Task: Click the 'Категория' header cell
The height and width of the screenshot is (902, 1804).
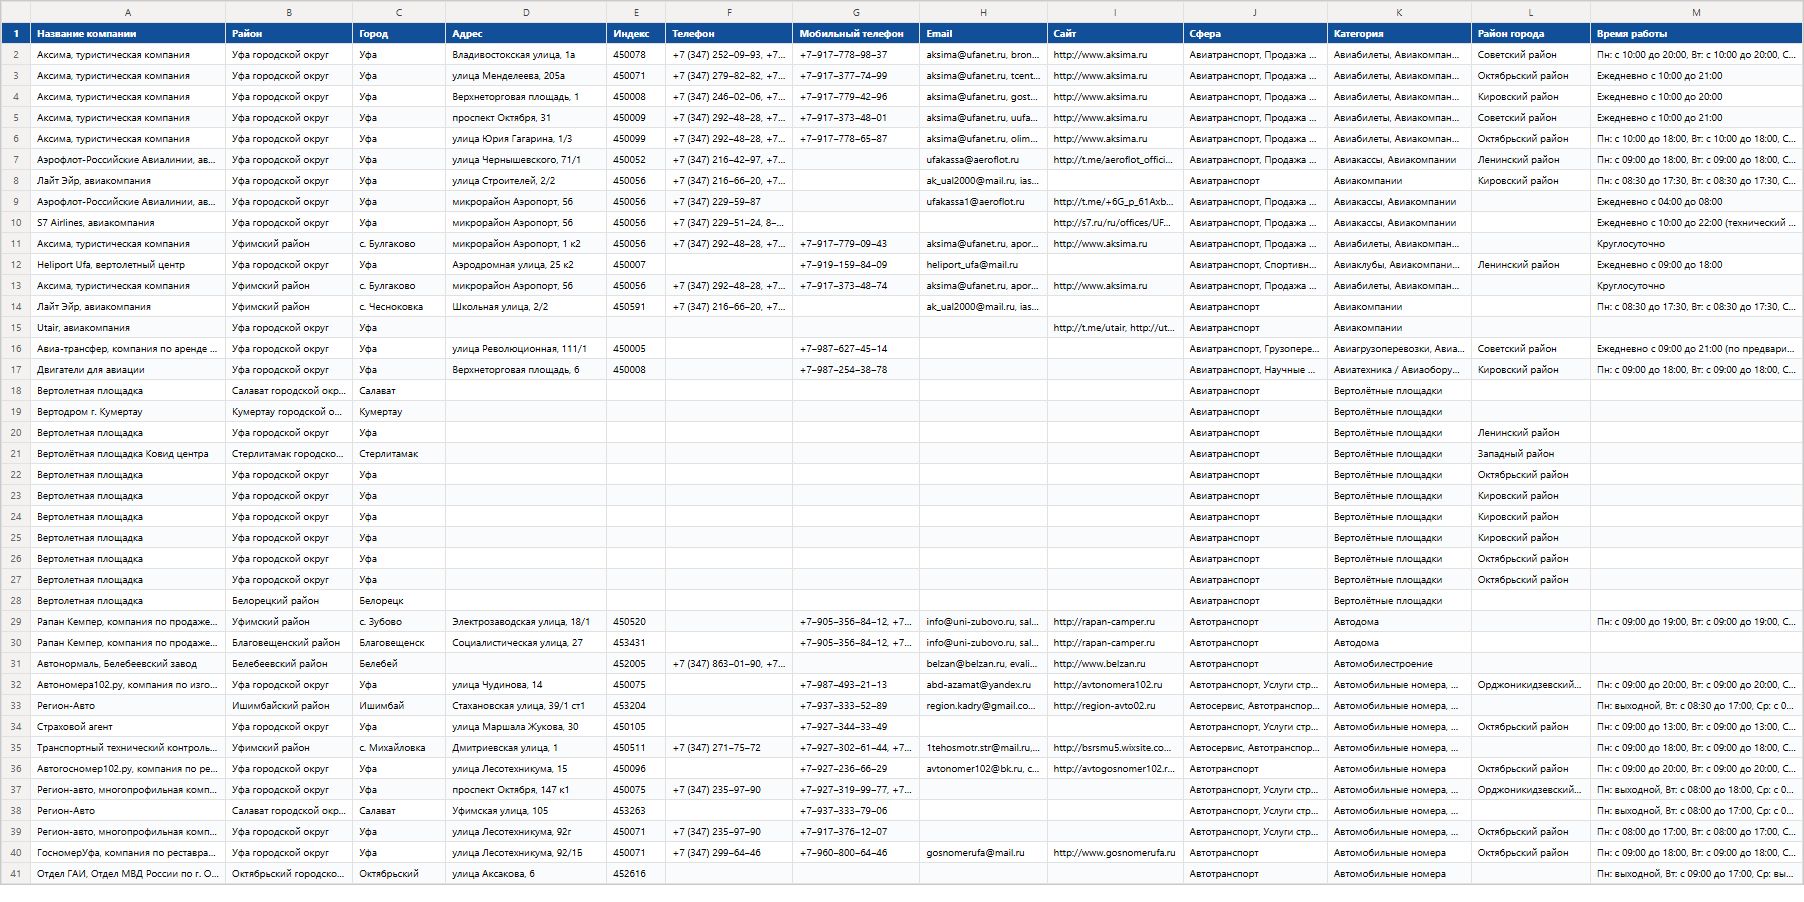Action: click(x=1399, y=34)
